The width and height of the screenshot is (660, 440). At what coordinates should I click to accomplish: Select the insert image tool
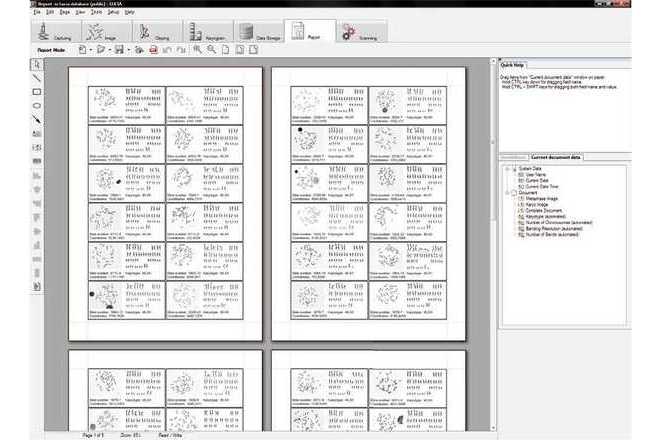click(37, 133)
